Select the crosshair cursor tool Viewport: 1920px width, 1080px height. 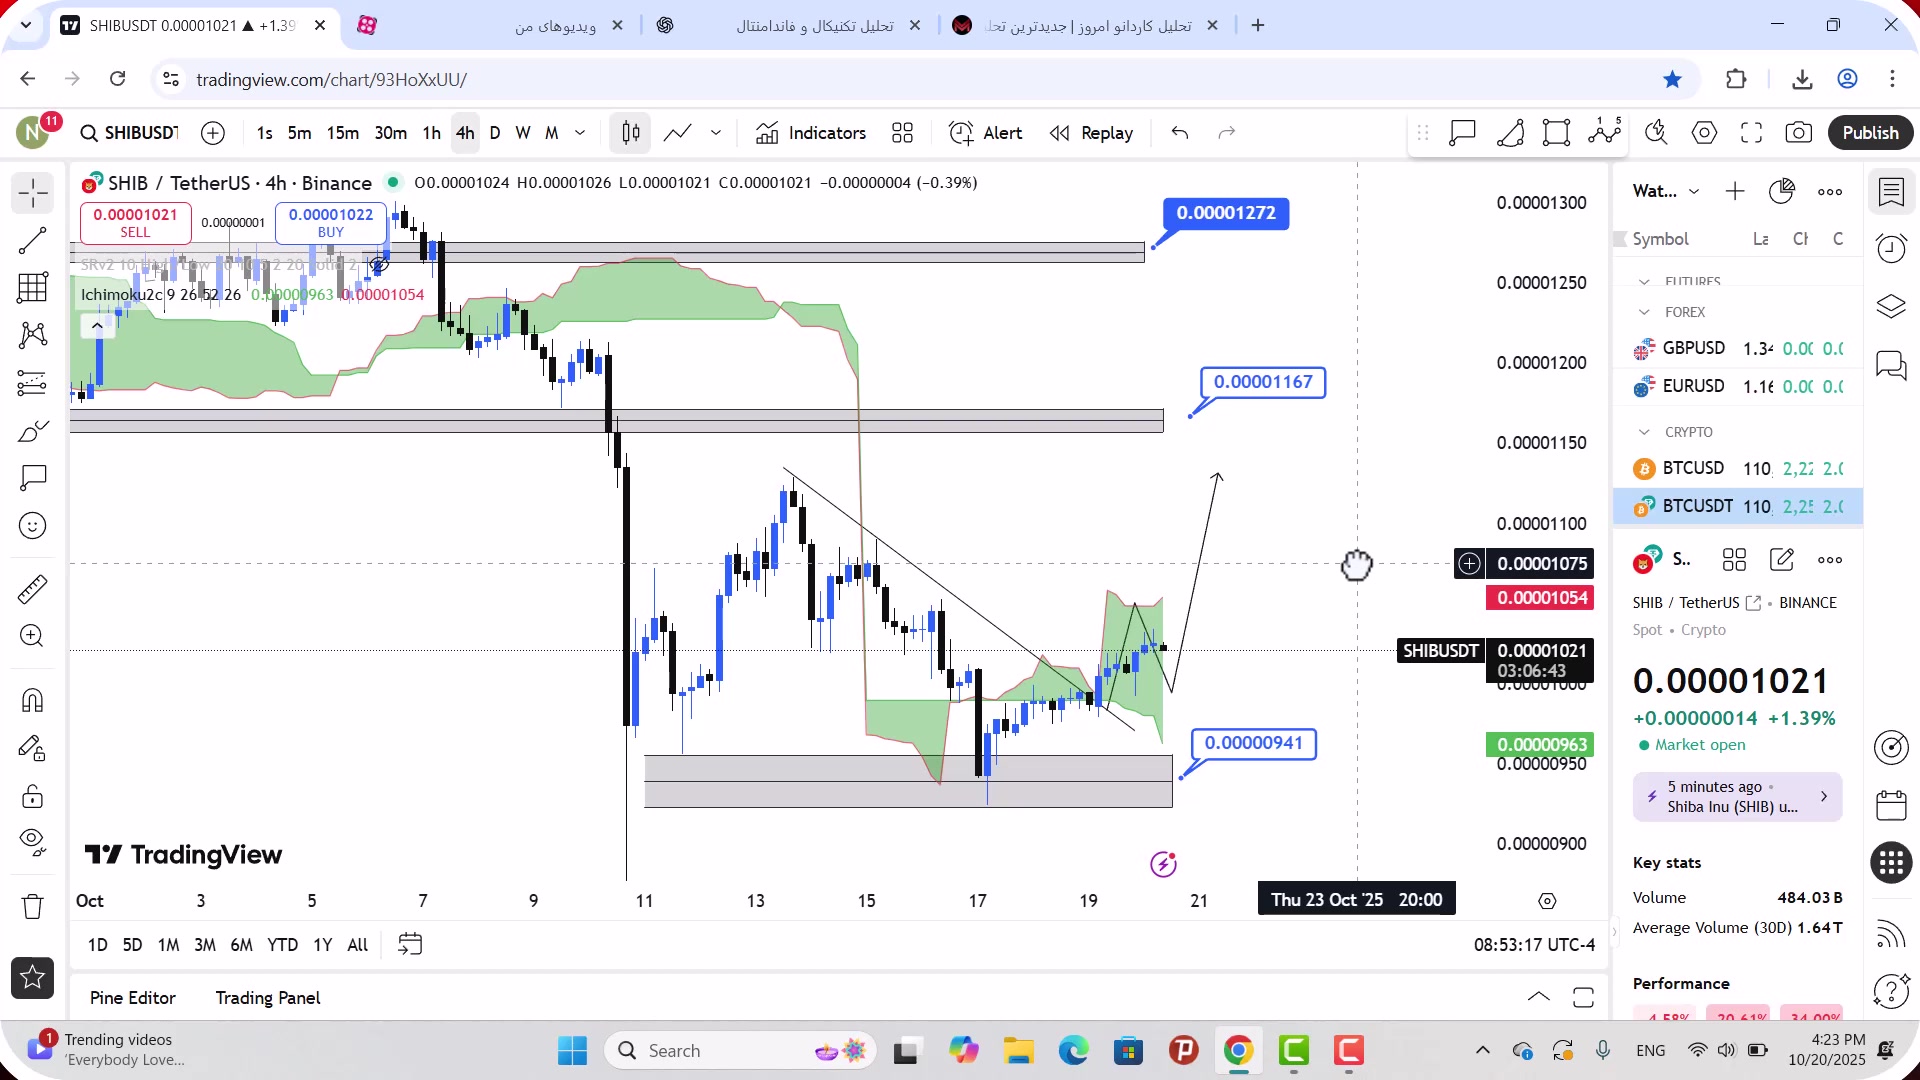(x=32, y=193)
